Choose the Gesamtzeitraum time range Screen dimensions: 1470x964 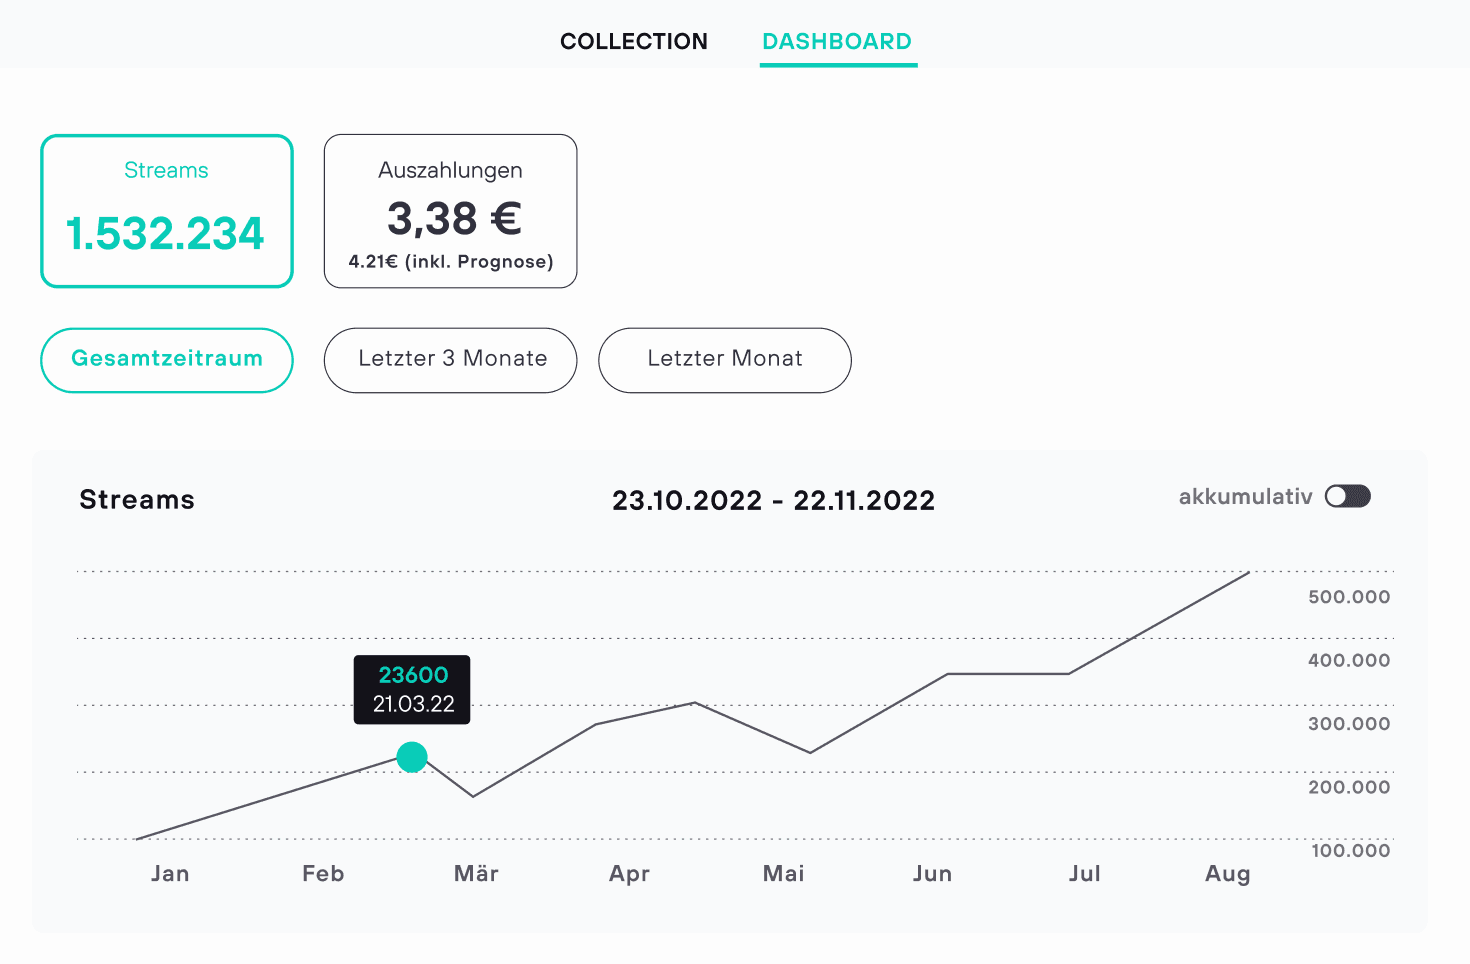(167, 360)
